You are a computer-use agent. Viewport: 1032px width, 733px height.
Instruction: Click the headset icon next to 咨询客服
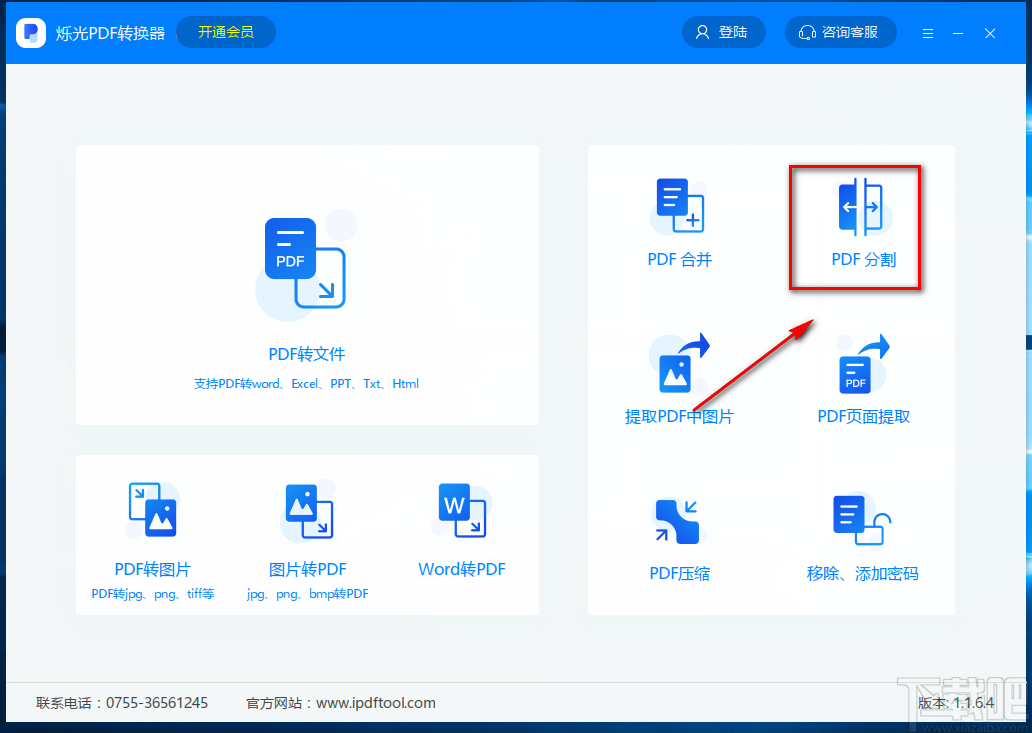click(807, 32)
